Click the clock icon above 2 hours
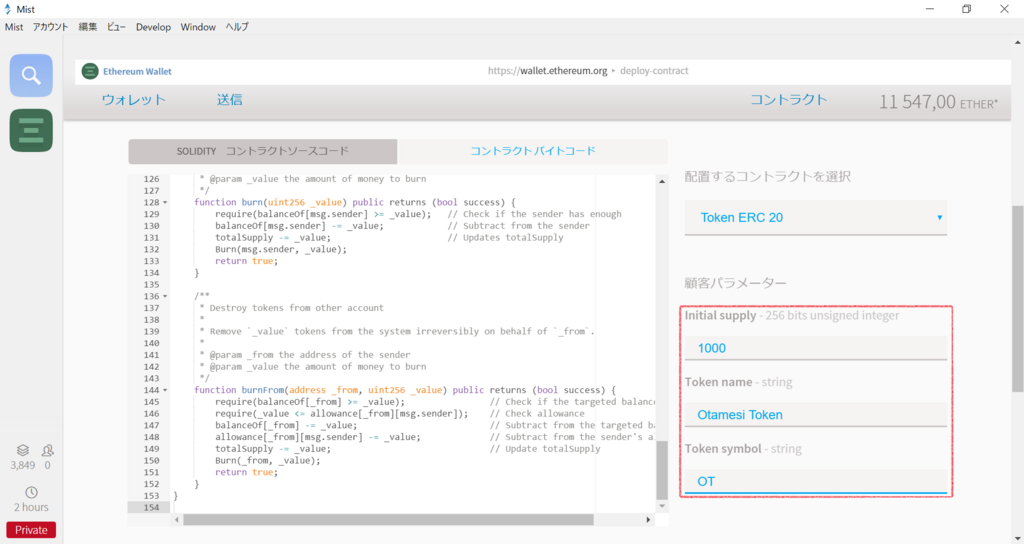The image size is (1024, 544). point(31,492)
